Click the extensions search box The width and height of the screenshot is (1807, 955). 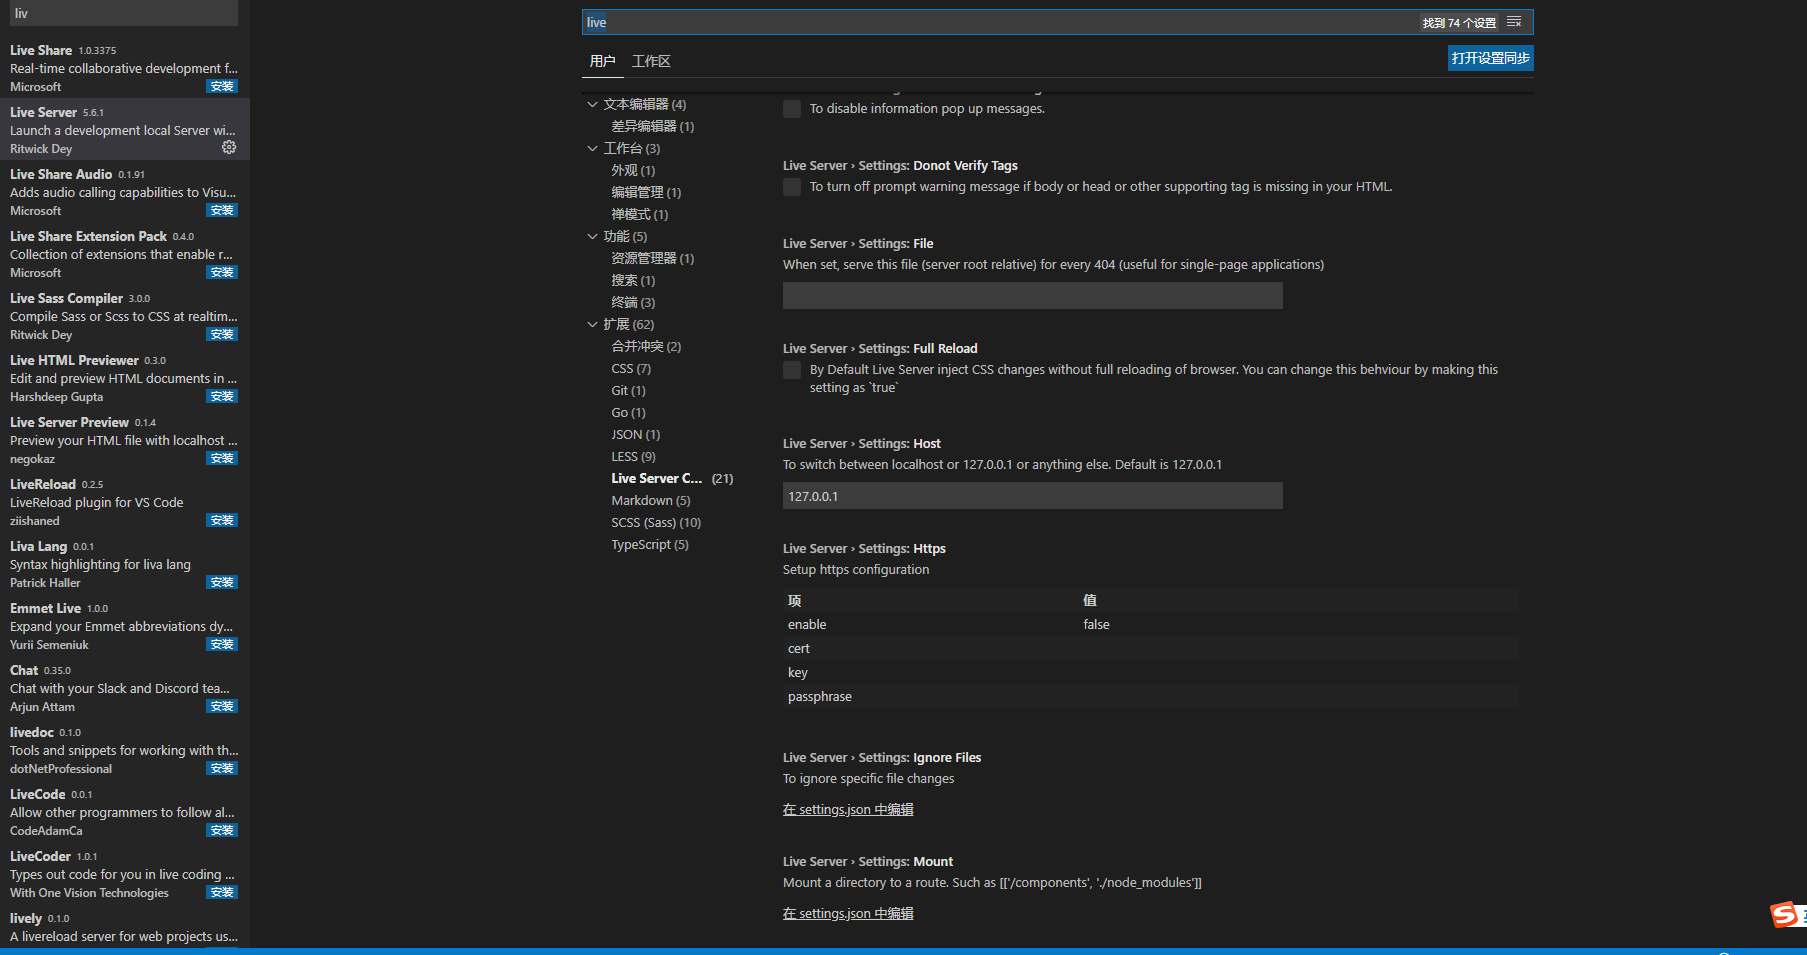point(124,13)
